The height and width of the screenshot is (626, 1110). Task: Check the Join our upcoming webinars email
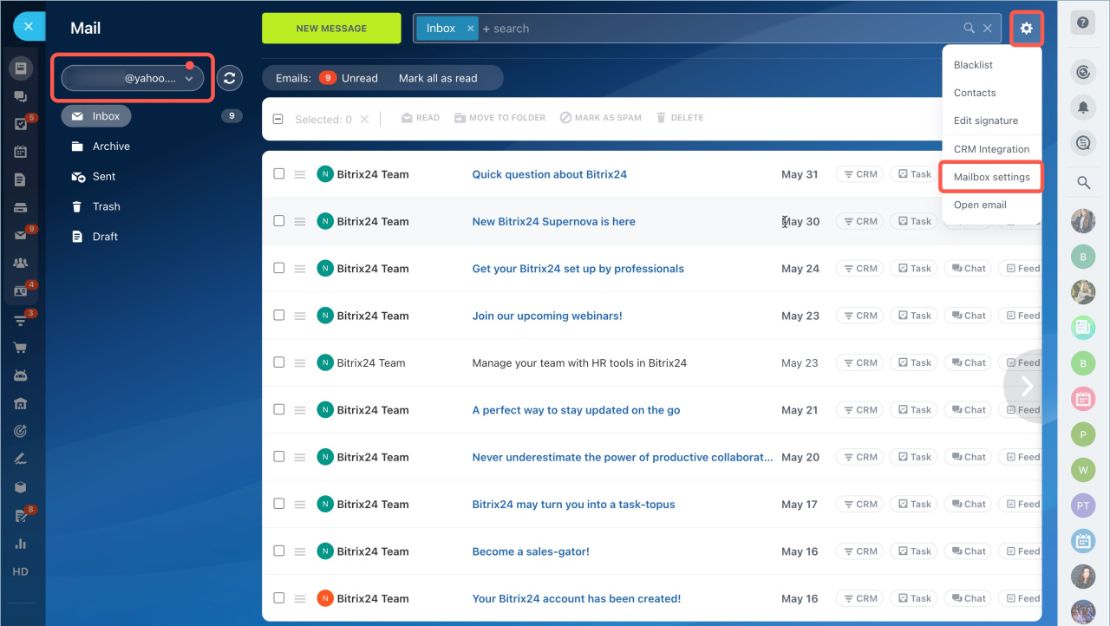279,315
